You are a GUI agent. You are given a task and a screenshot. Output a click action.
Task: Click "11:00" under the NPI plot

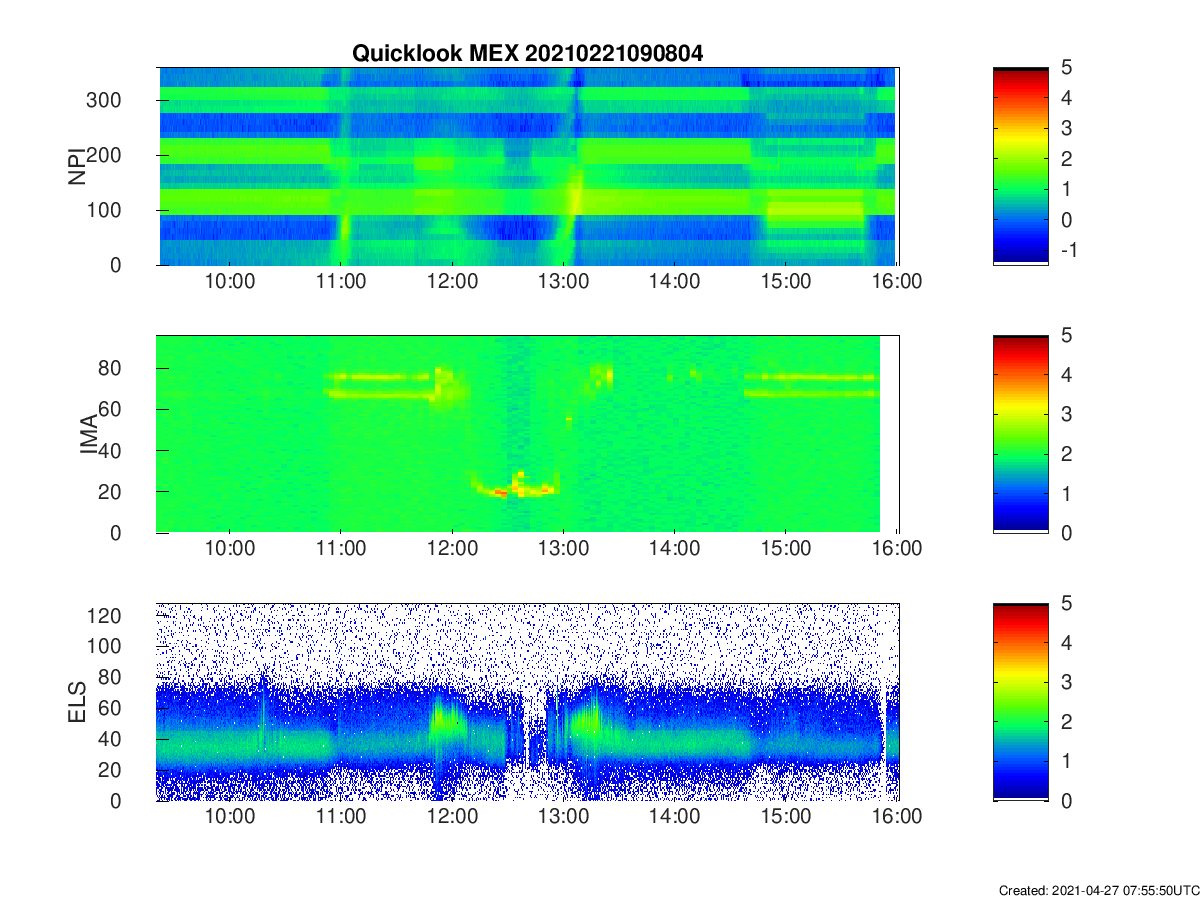click(x=341, y=282)
